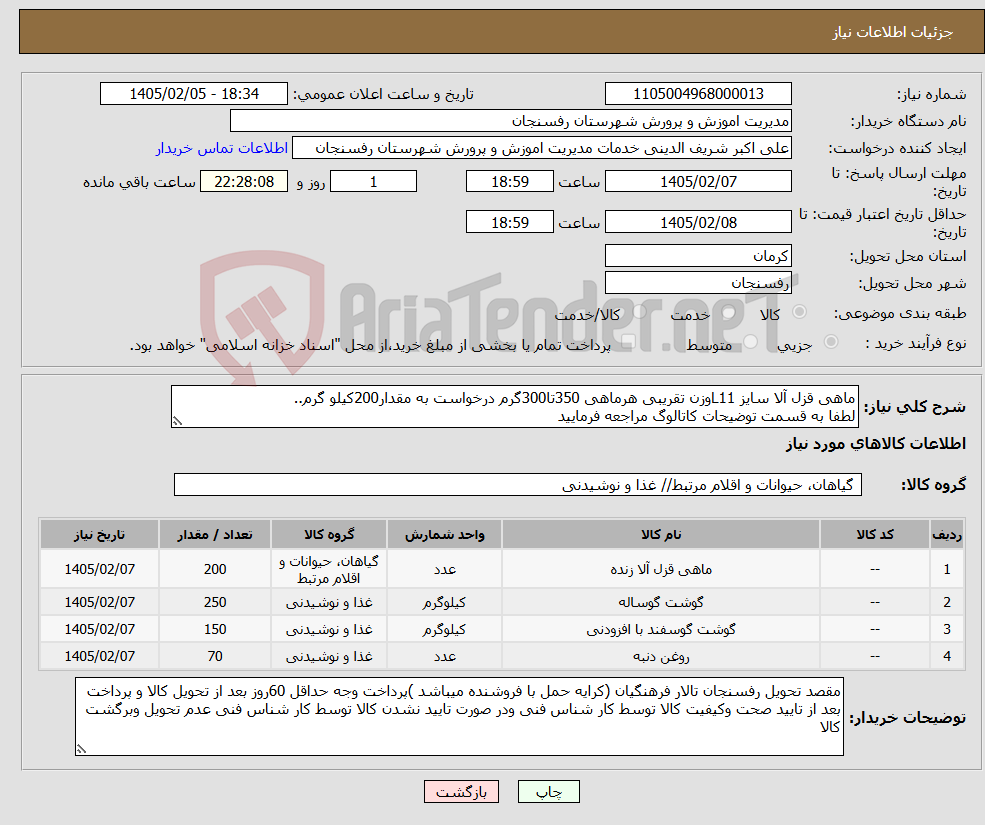Click the ردیف column header
The height and width of the screenshot is (825, 985).
(947, 535)
